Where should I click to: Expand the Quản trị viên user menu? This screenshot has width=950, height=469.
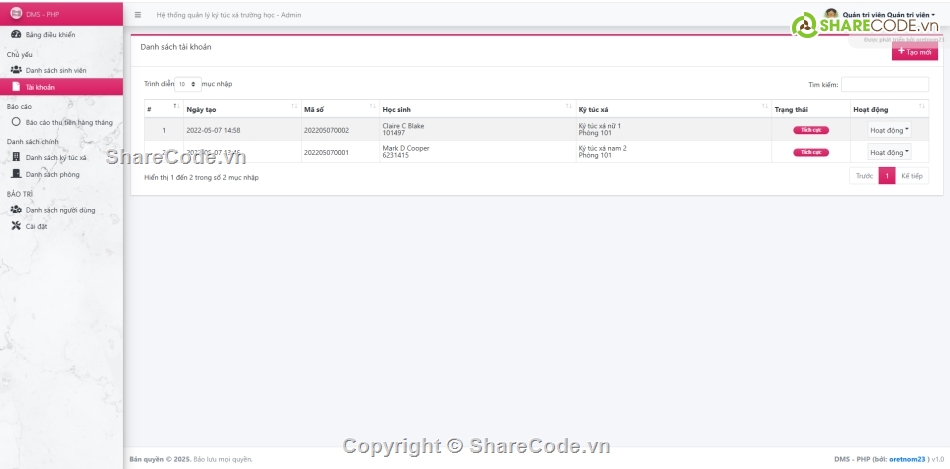888,15
